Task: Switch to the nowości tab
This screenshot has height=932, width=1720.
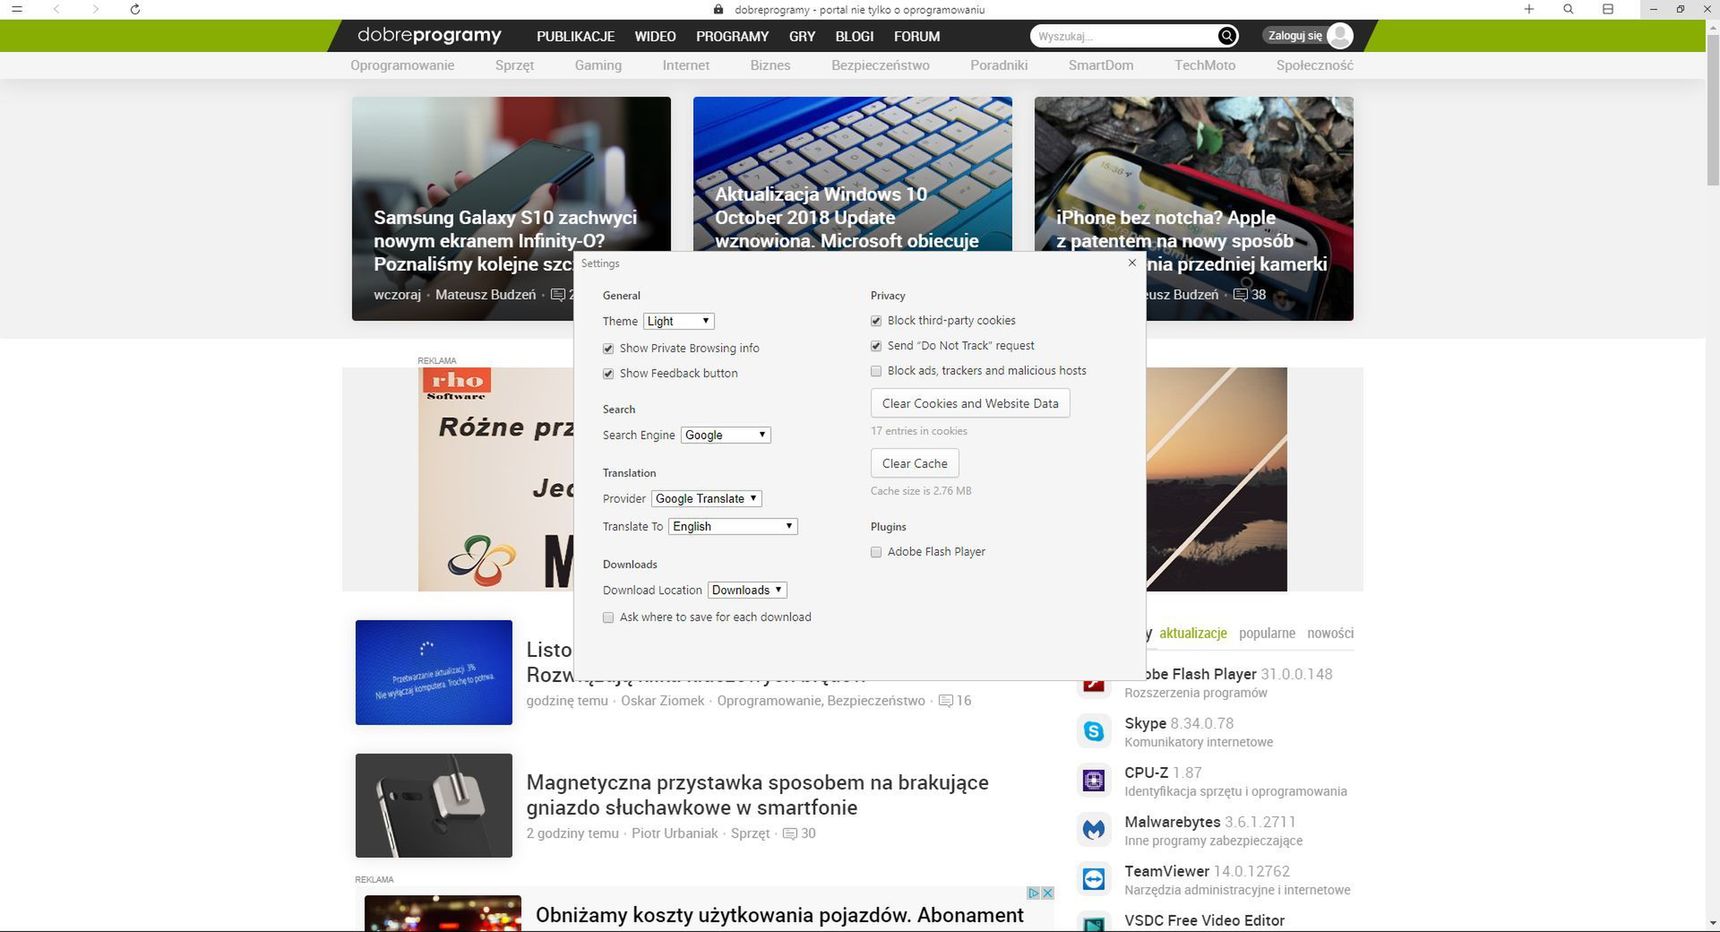Action: (x=1330, y=633)
